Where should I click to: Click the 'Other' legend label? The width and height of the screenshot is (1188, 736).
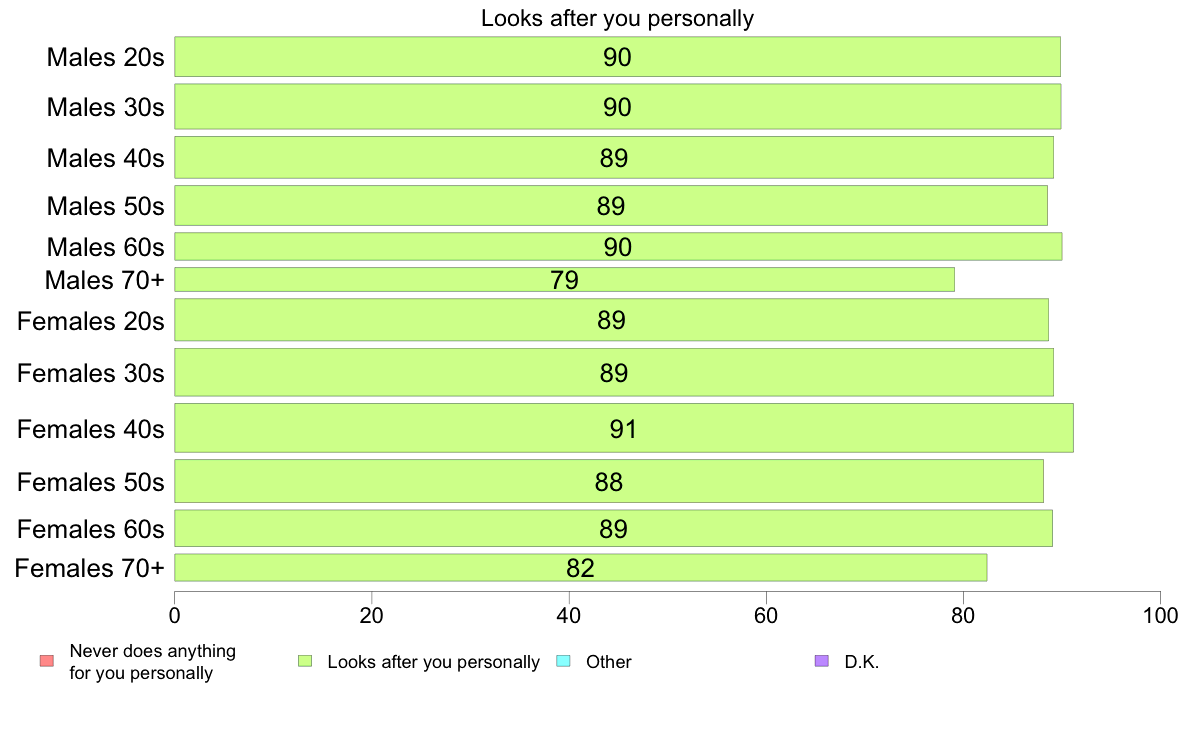608,662
